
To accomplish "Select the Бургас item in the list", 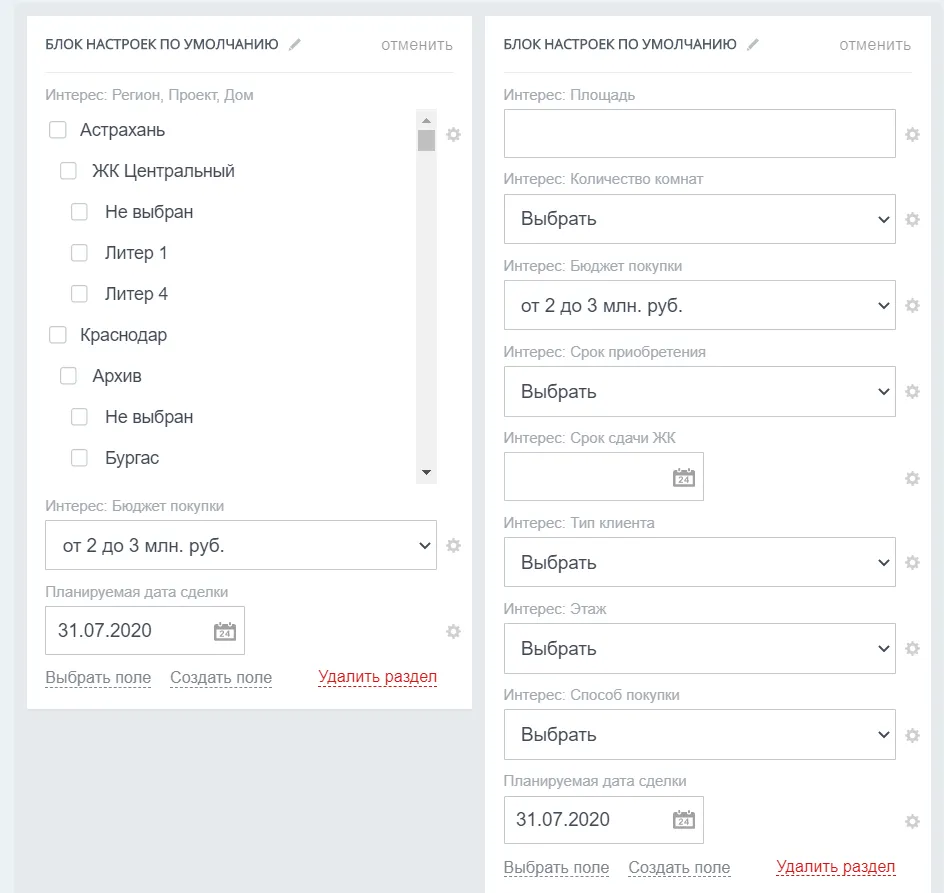I will 131,458.
